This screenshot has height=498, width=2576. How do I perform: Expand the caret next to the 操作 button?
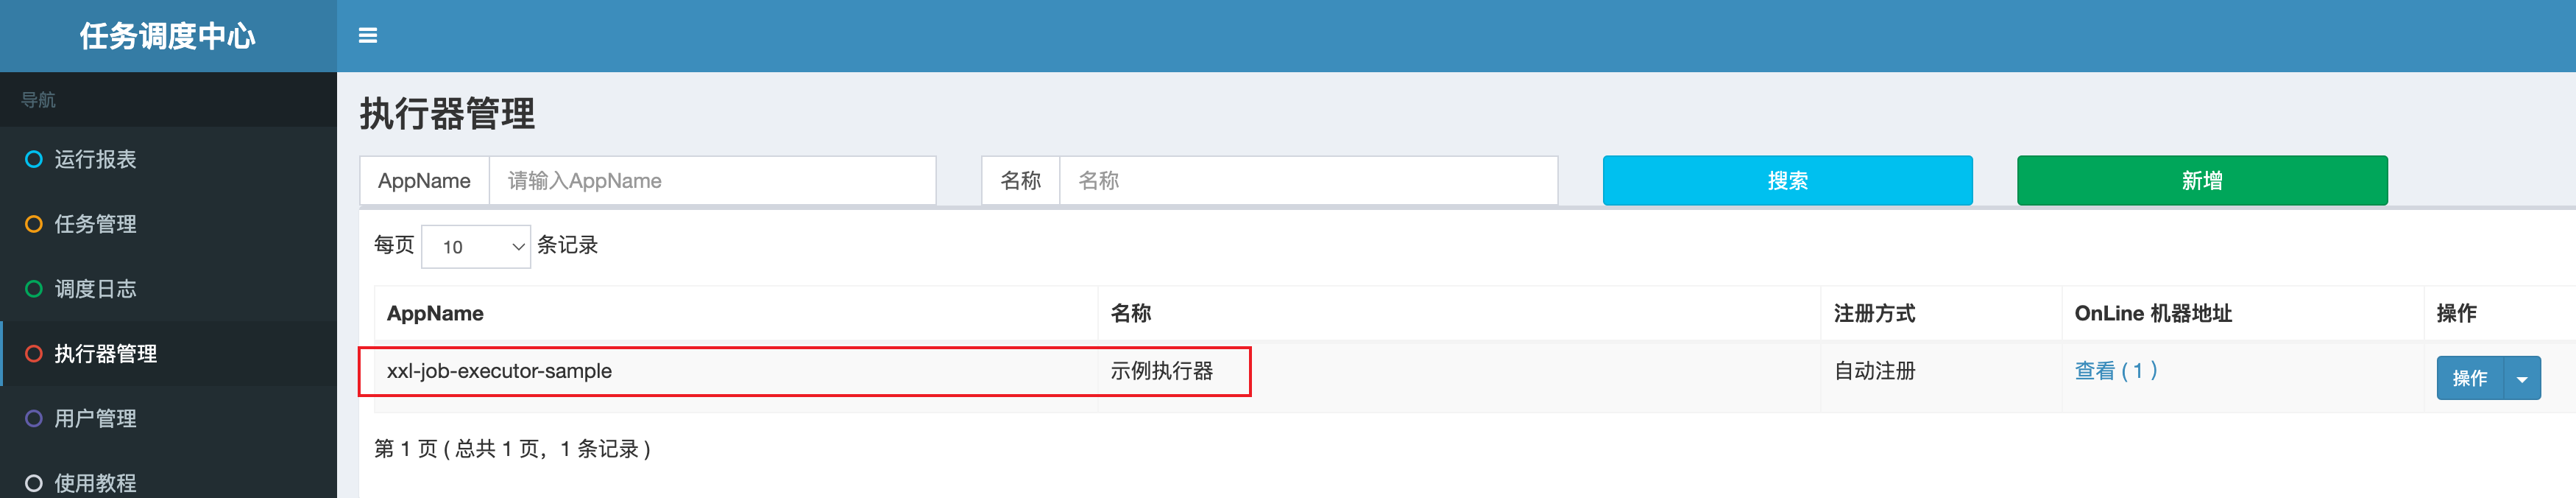tap(2522, 379)
